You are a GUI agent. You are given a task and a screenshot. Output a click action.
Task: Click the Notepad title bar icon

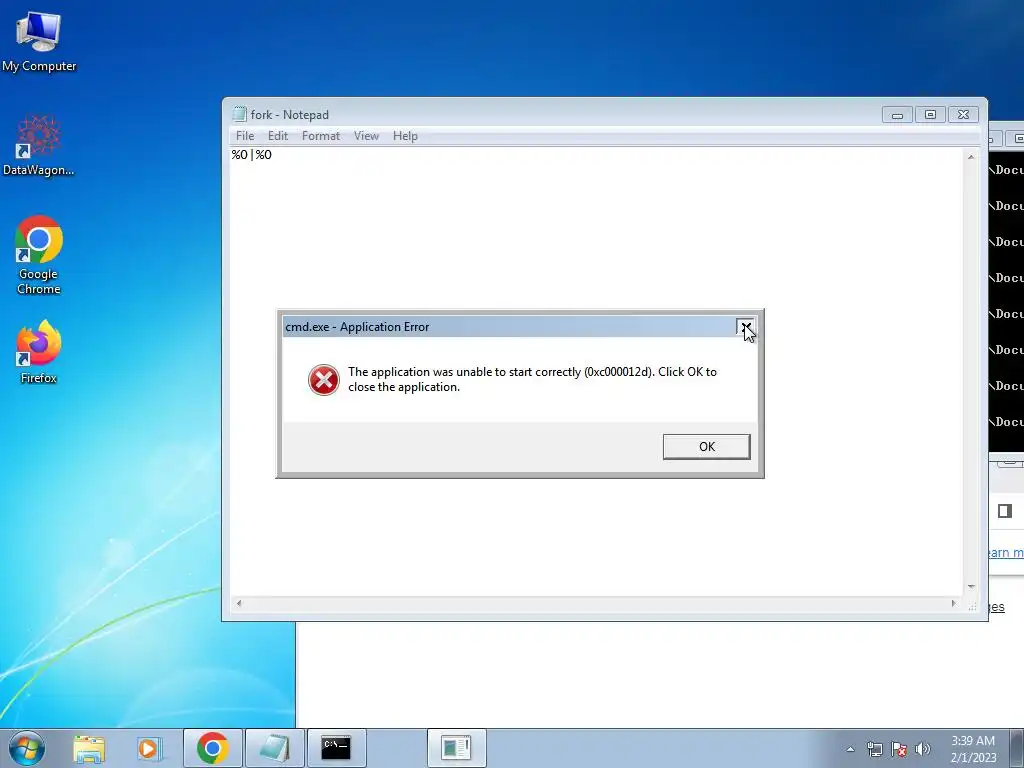pyautogui.click(x=240, y=115)
